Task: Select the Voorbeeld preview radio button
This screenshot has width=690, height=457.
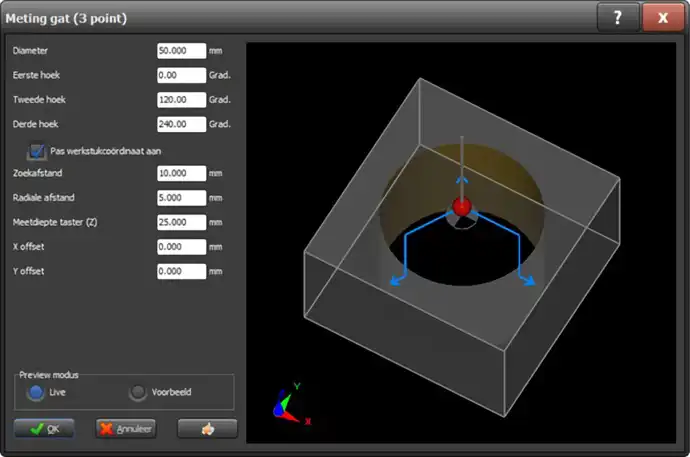Action: click(x=138, y=392)
